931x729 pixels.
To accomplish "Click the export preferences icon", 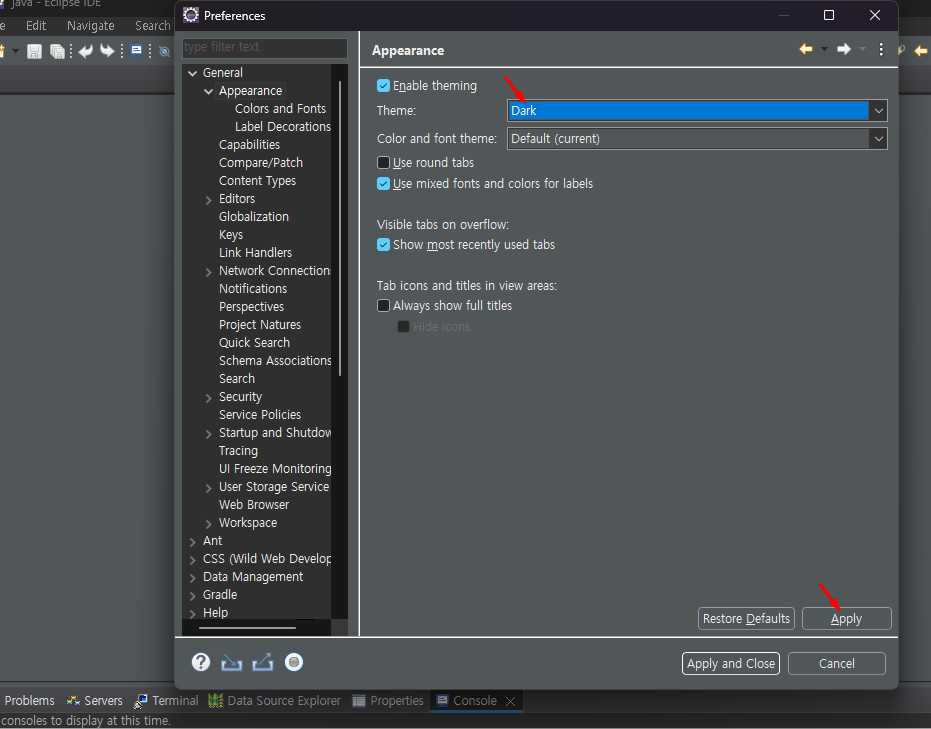I will click(x=262, y=662).
